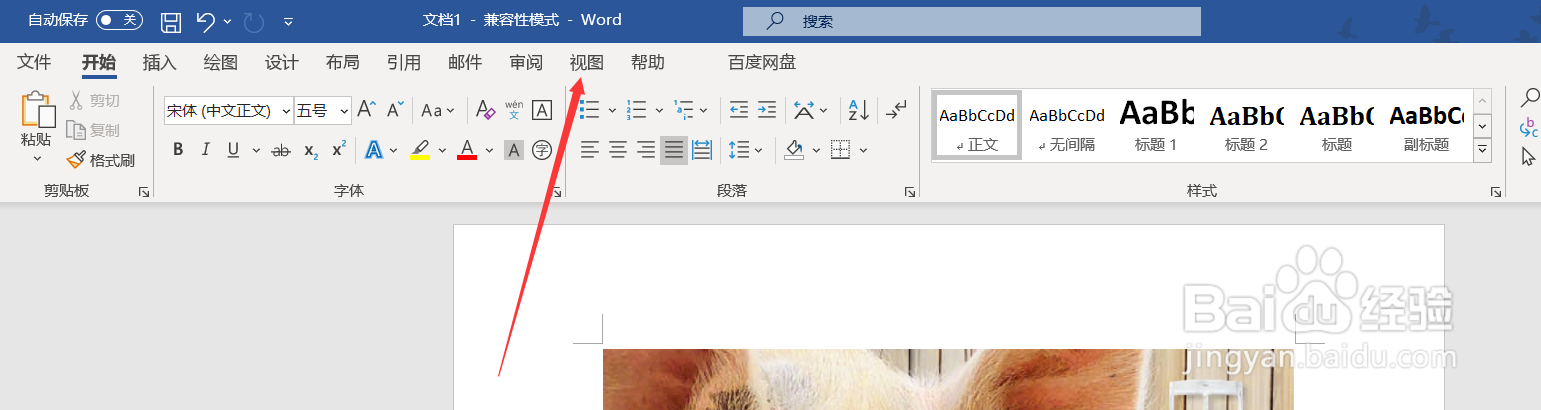Image resolution: width=1541 pixels, height=410 pixels.
Task: Toggle character shading icon
Action: click(x=514, y=150)
